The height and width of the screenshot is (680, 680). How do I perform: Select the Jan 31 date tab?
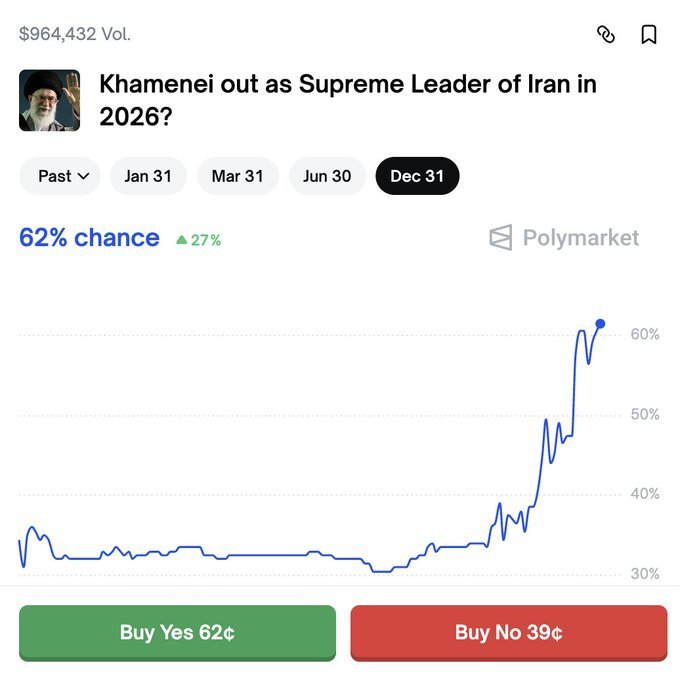[x=148, y=176]
